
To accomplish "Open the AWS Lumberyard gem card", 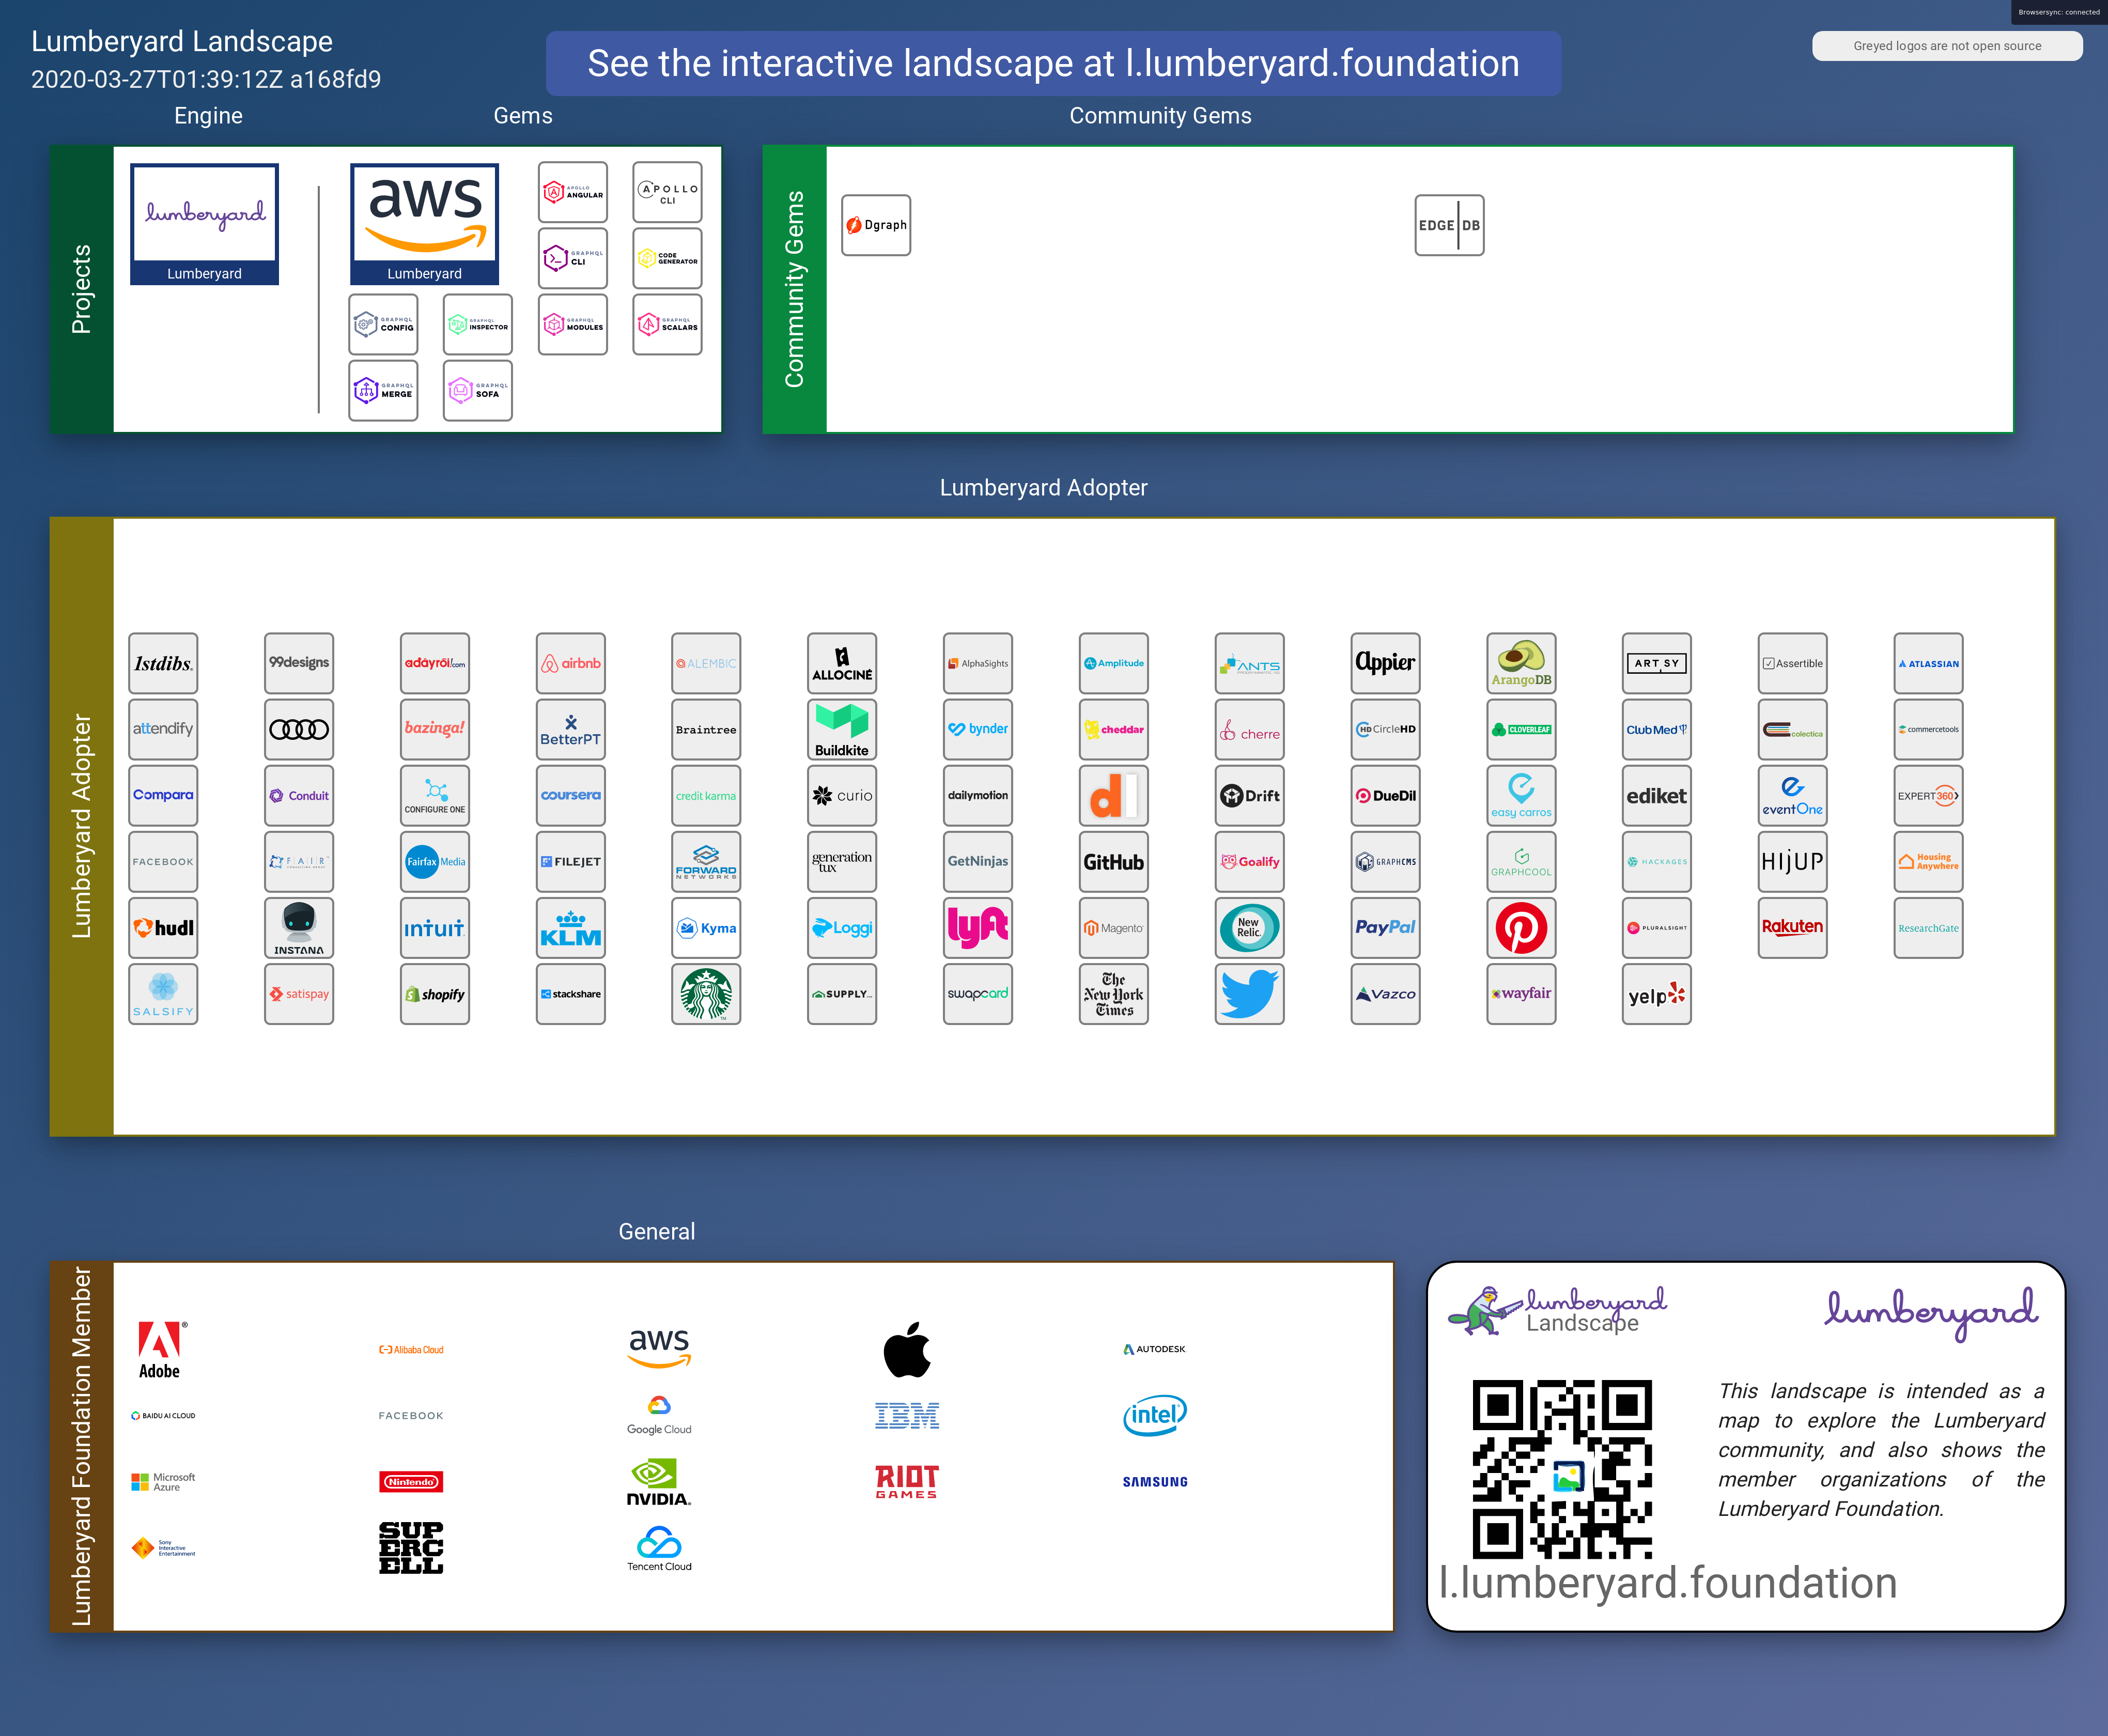I will coord(424,224).
